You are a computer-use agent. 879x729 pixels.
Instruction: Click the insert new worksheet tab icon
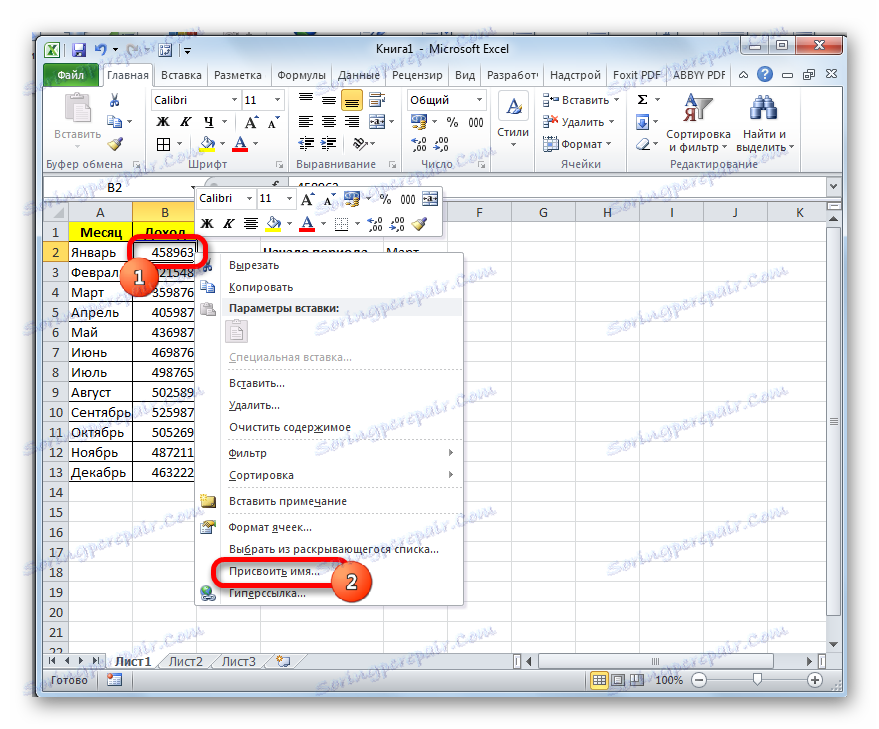(x=283, y=662)
